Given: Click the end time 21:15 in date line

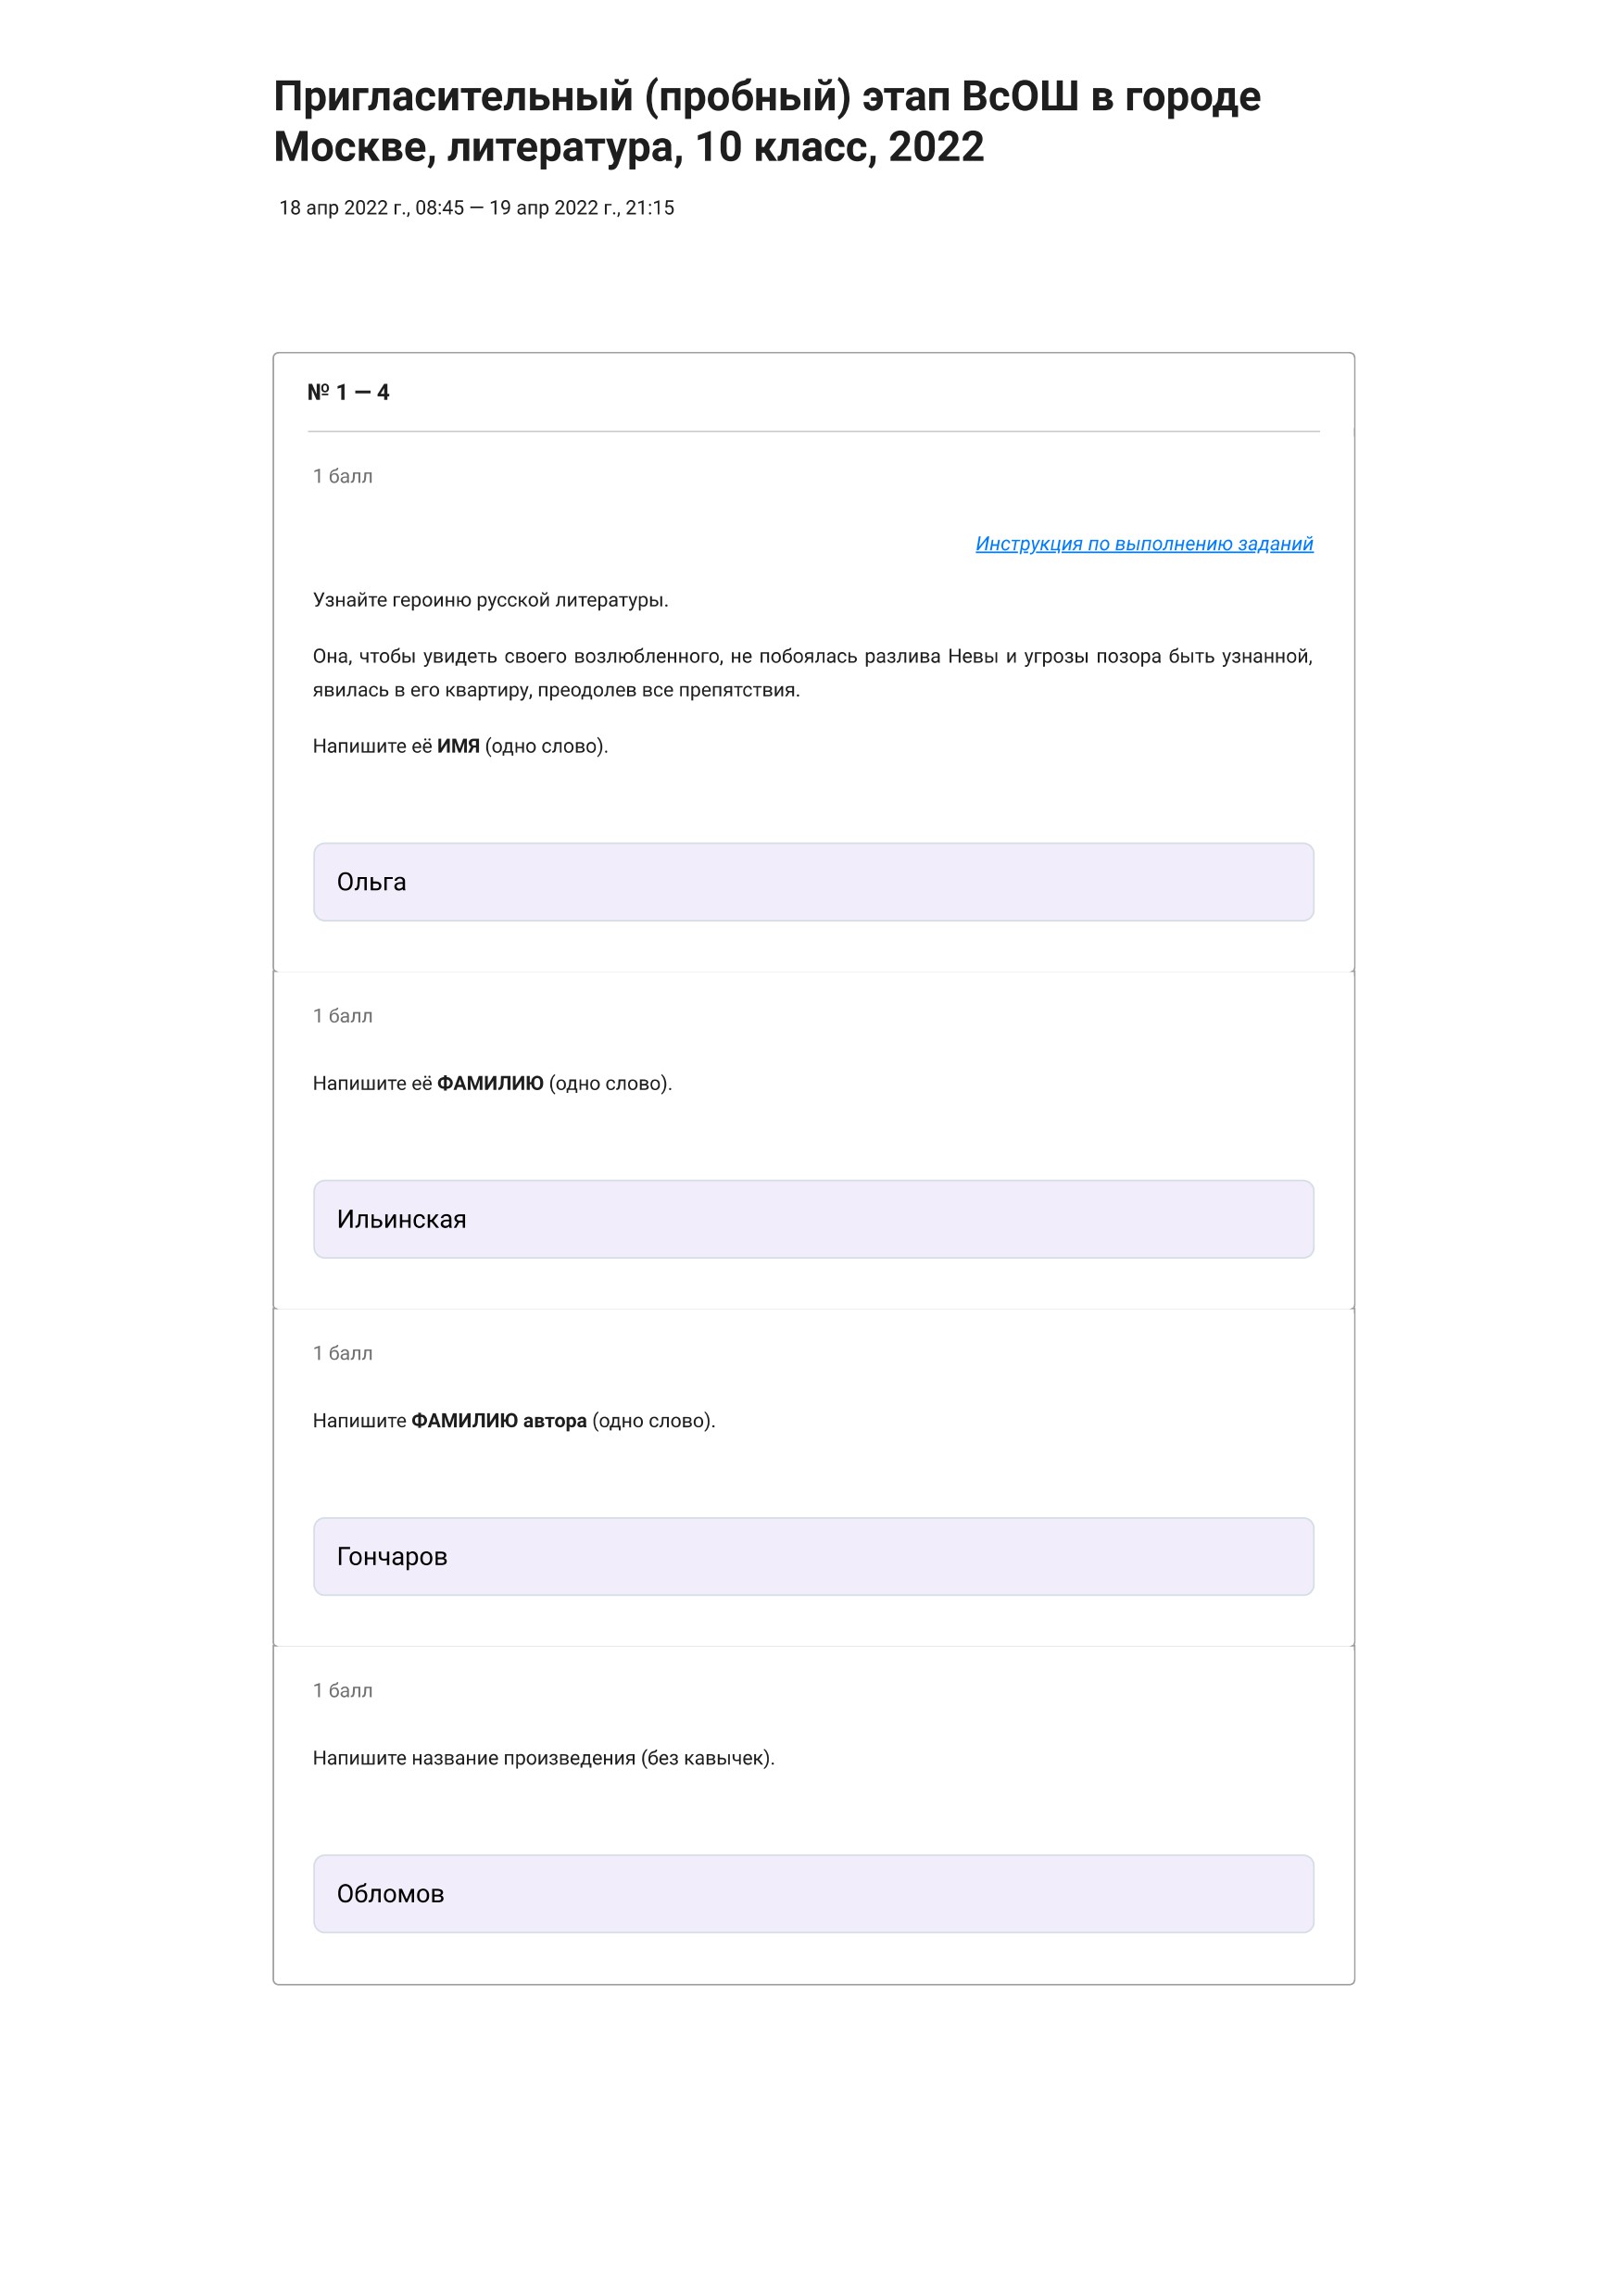Looking at the screenshot, I should point(650,208).
